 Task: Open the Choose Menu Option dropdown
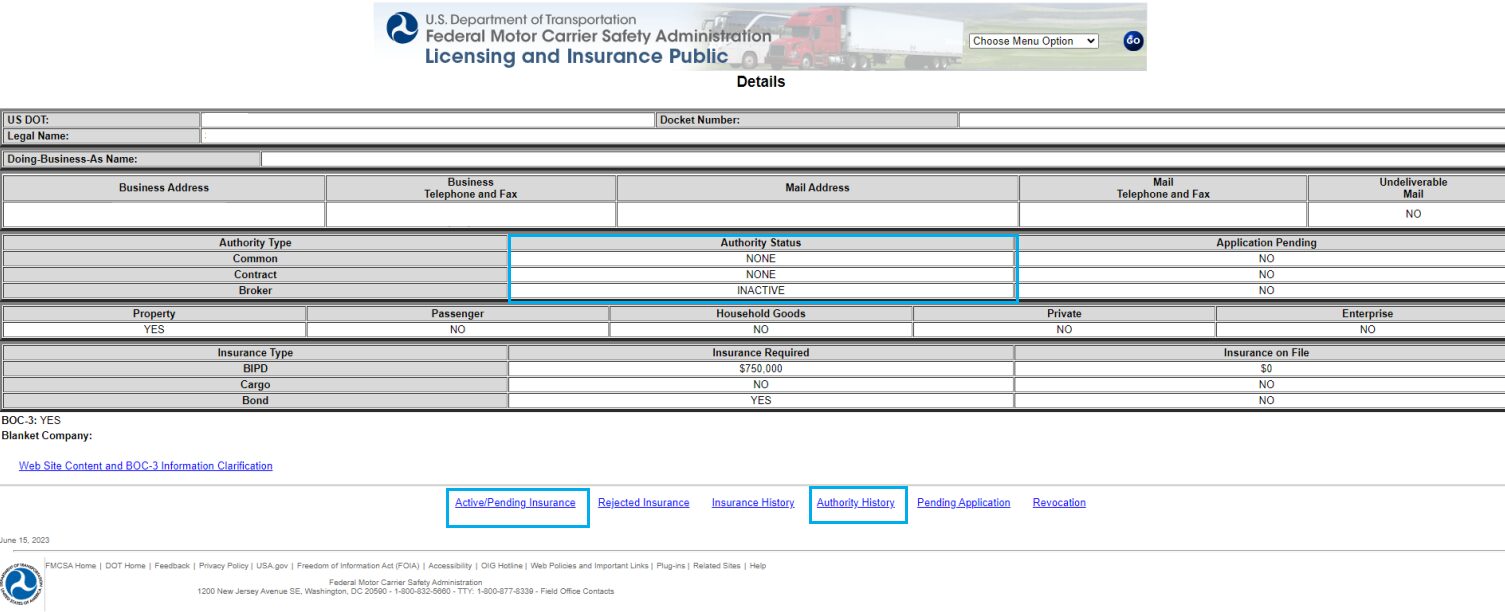pyautogui.click(x=1033, y=41)
